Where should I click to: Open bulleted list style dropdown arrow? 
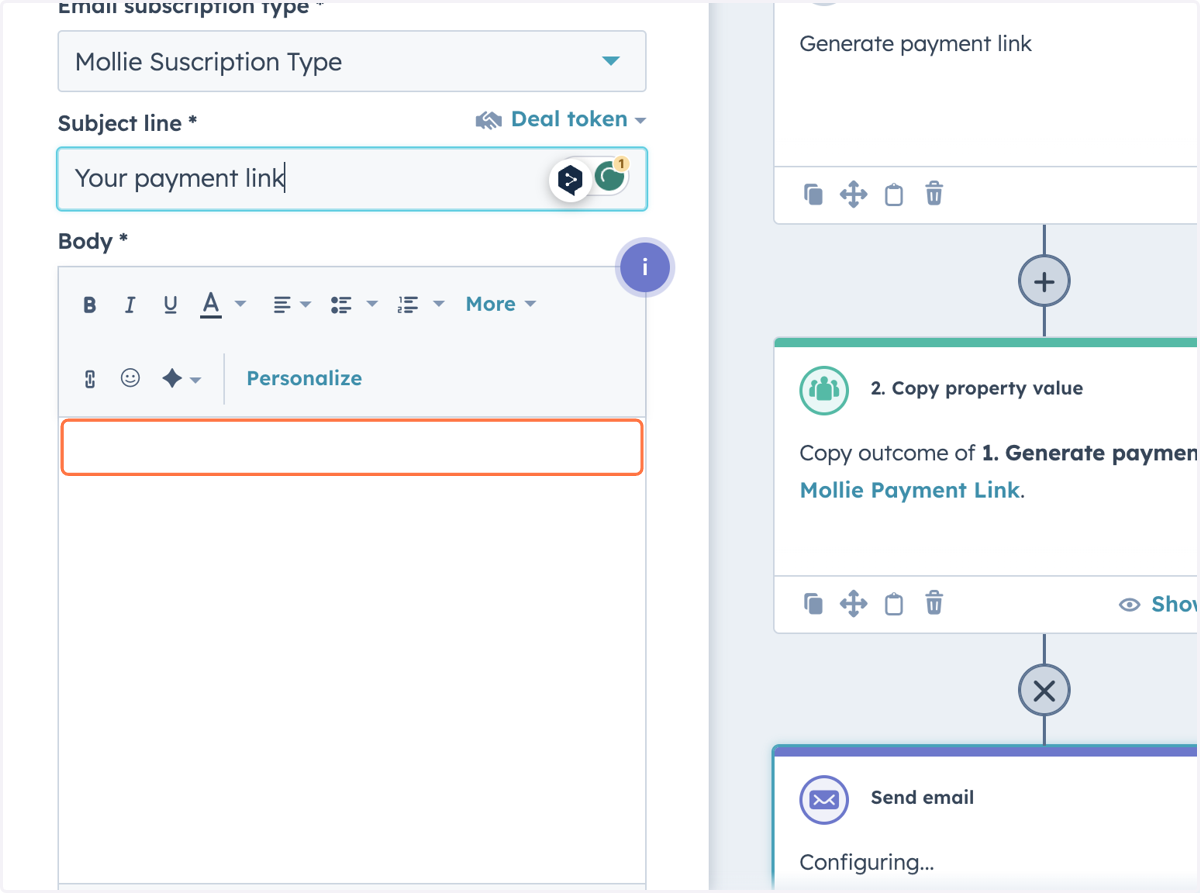coord(372,304)
